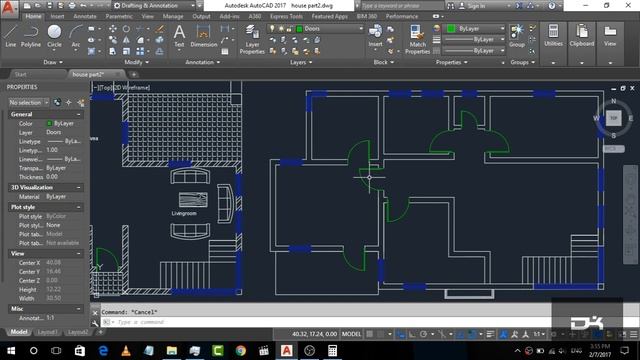
Task: Click the Doors layer green color swatch
Action: click(299, 29)
